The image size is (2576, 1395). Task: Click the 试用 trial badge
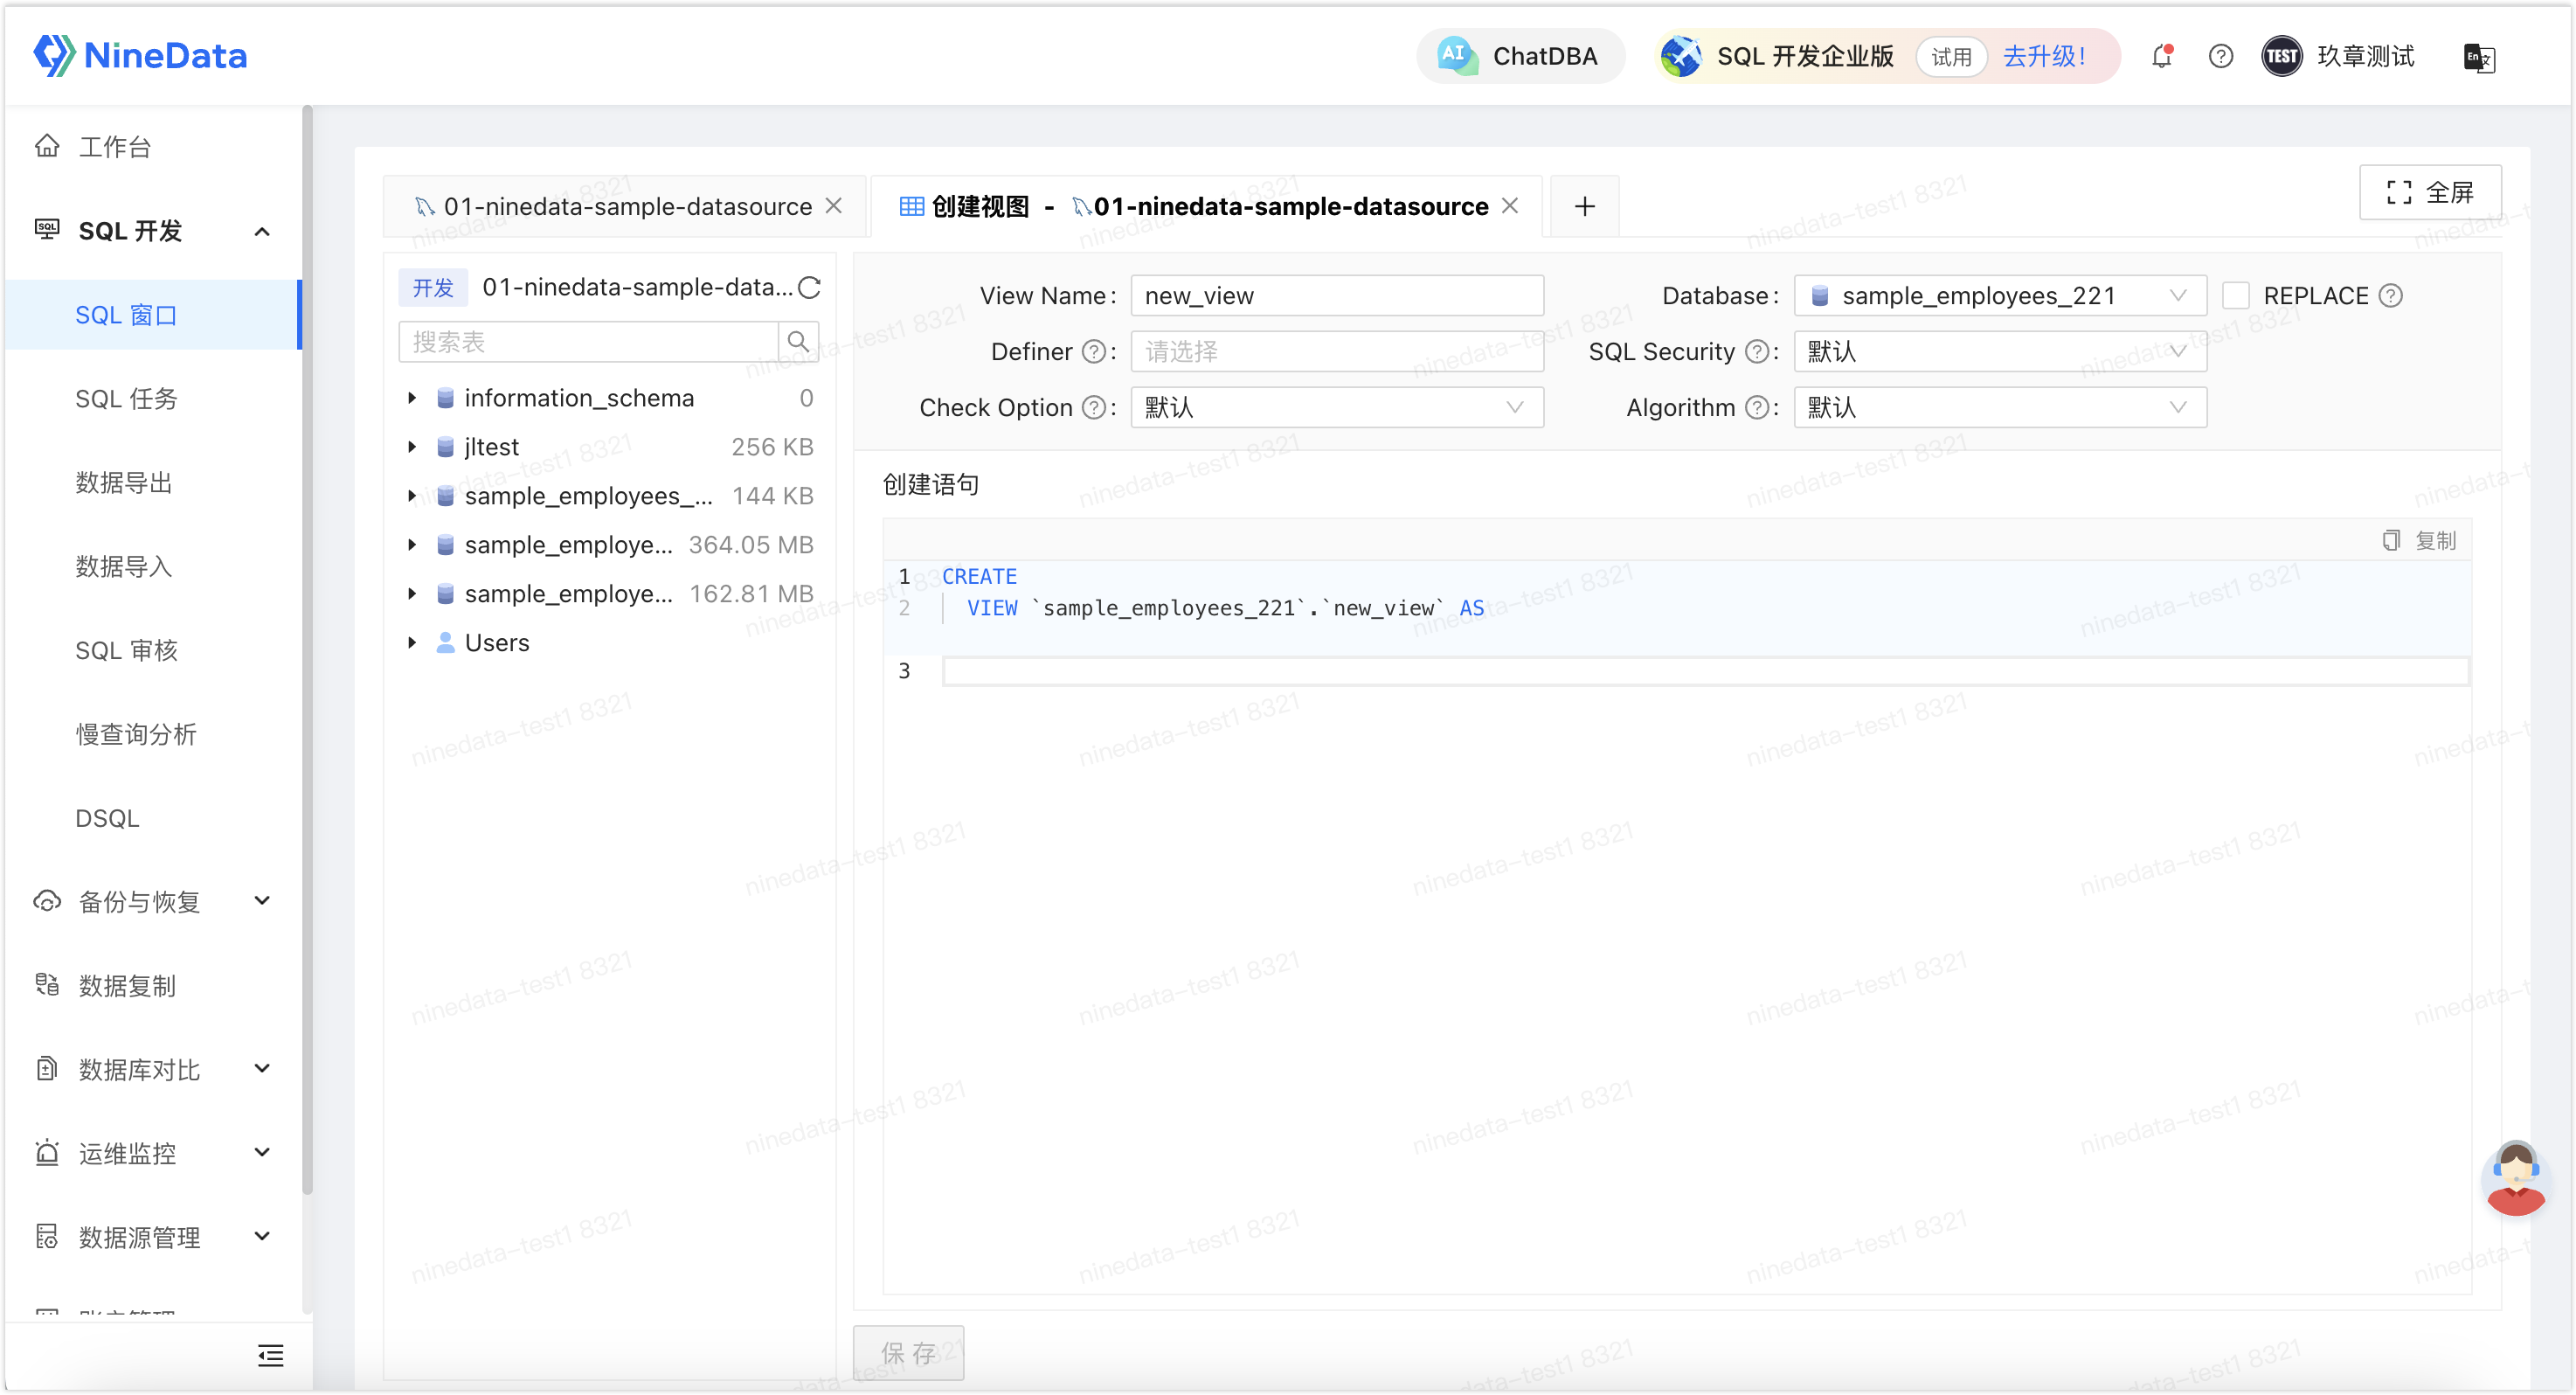1950,57
